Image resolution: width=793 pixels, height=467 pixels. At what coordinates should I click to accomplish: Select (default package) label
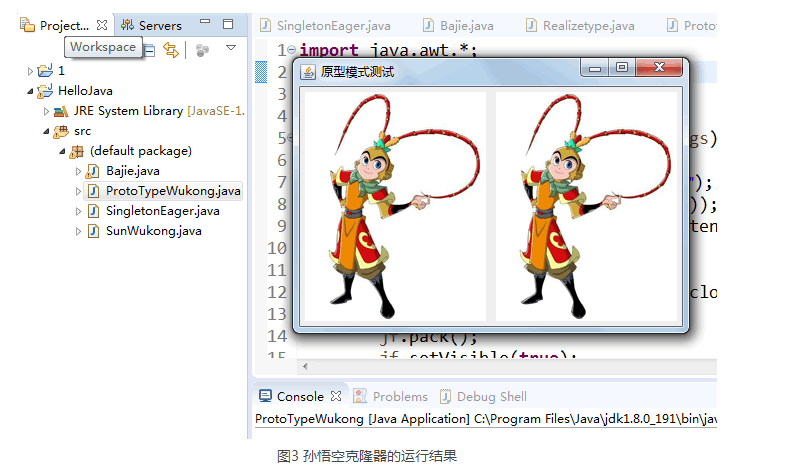click(141, 151)
